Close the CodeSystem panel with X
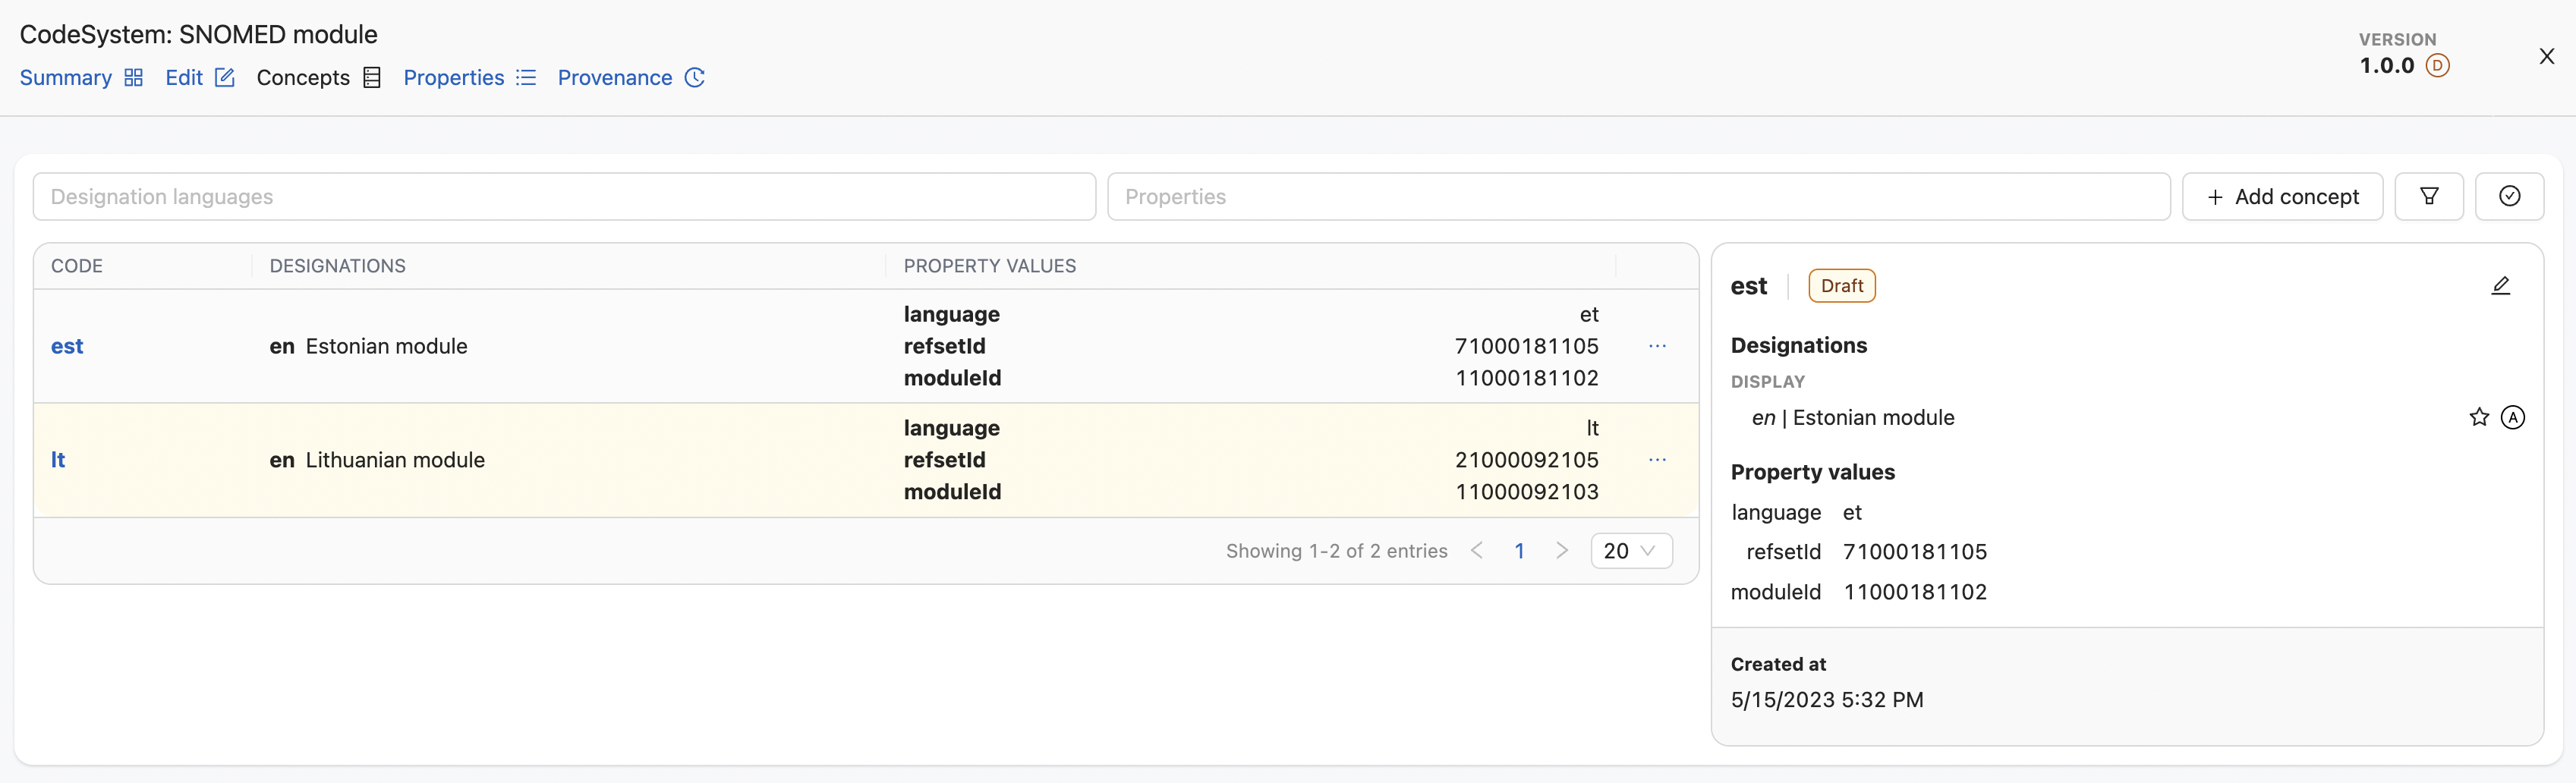This screenshot has width=2576, height=783. pyautogui.click(x=2546, y=57)
